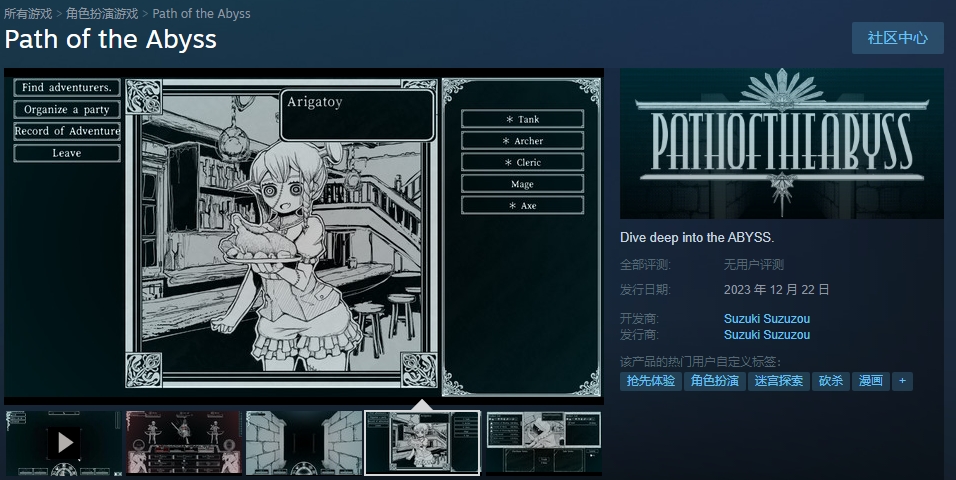Screen dimensions: 956x480
Task: Click the 砍杀 tag
Action: point(830,381)
